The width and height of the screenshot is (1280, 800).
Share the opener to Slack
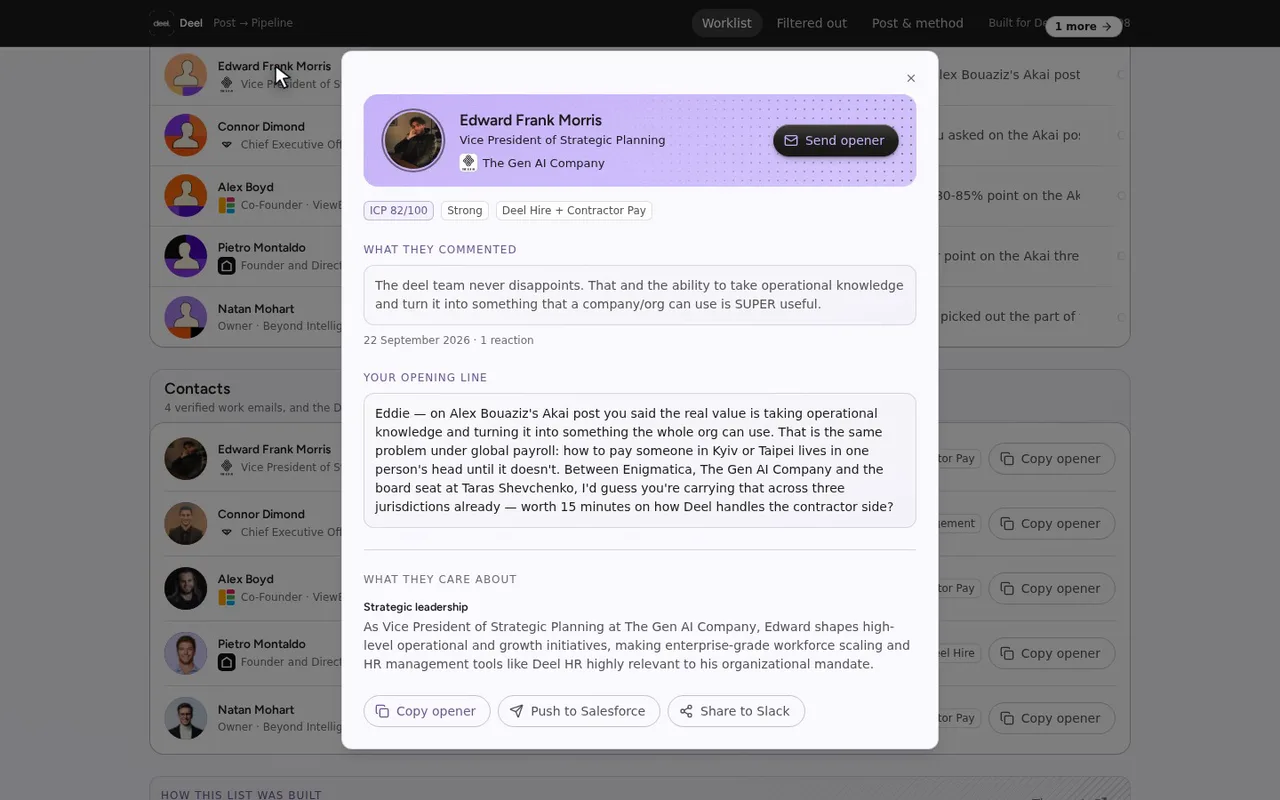tap(736, 711)
